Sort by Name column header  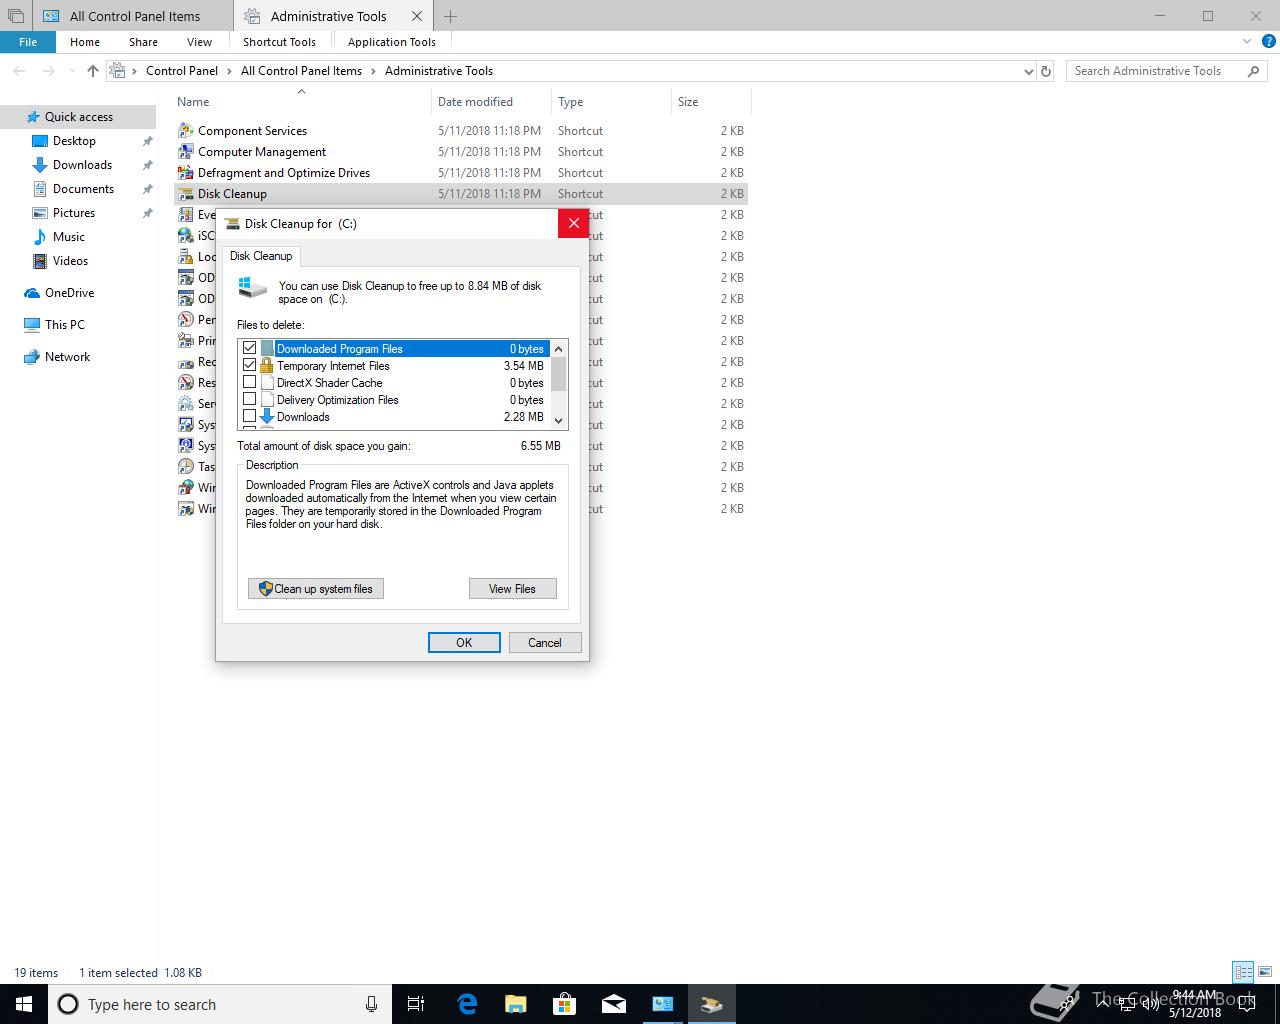pyautogui.click(x=193, y=102)
